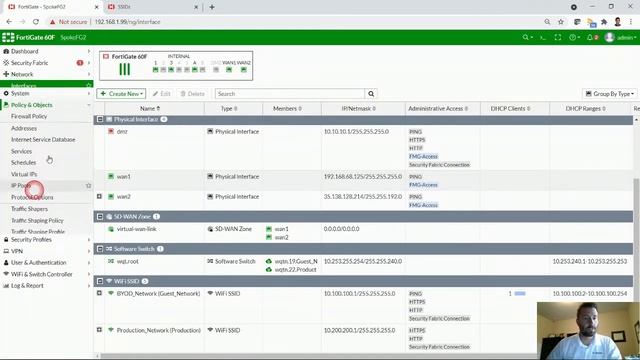The image size is (640, 360).
Task: Collapse Policy & Objects menu
Action: click(47, 105)
